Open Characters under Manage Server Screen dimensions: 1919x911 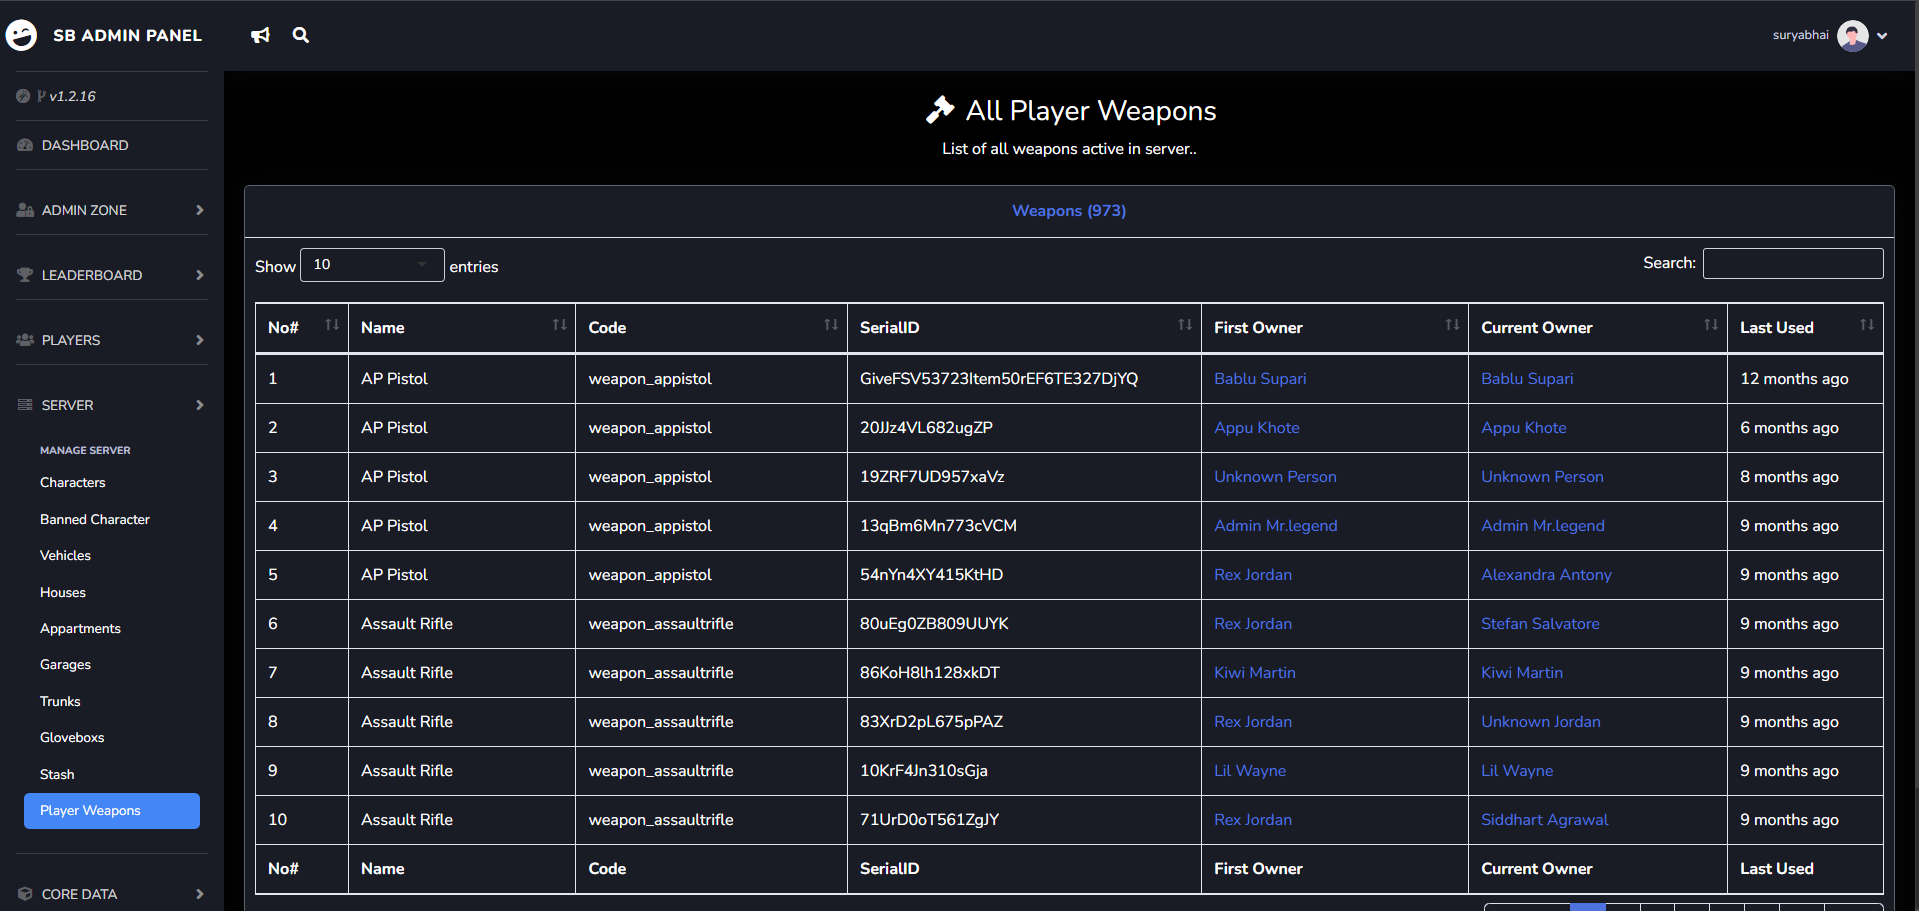[x=72, y=482]
